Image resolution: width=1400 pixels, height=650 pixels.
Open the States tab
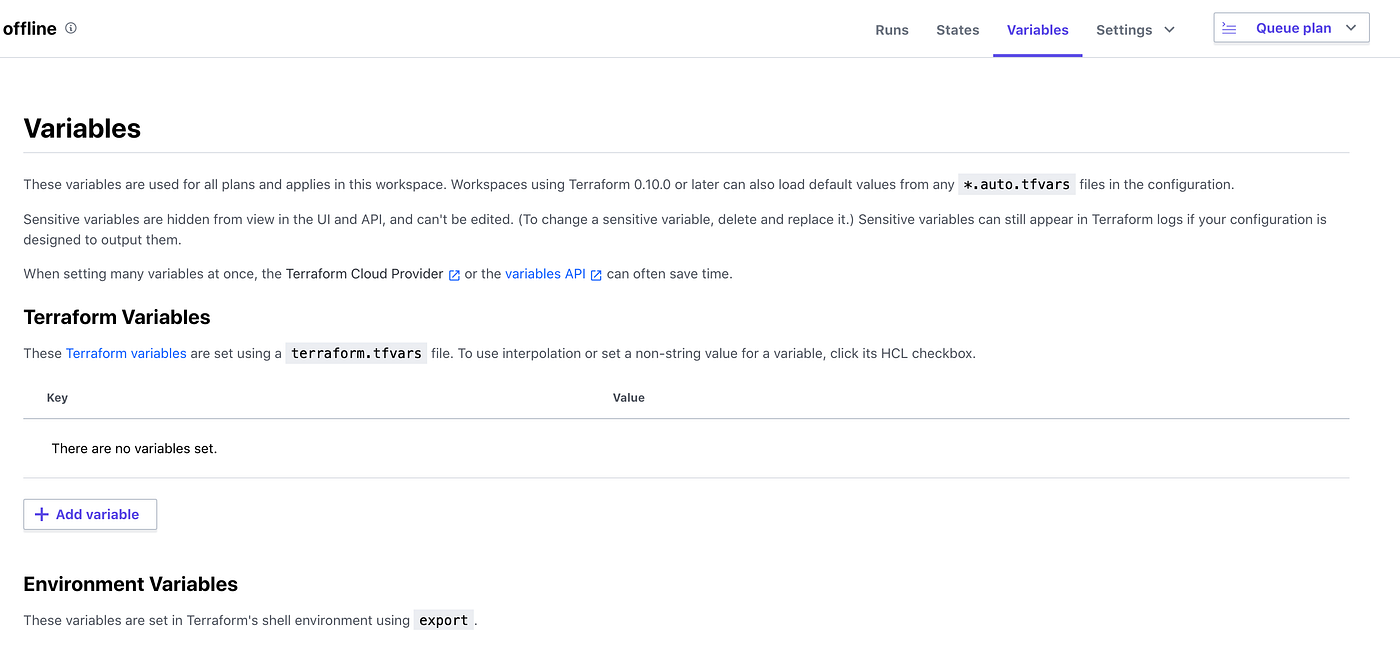pyautogui.click(x=957, y=30)
